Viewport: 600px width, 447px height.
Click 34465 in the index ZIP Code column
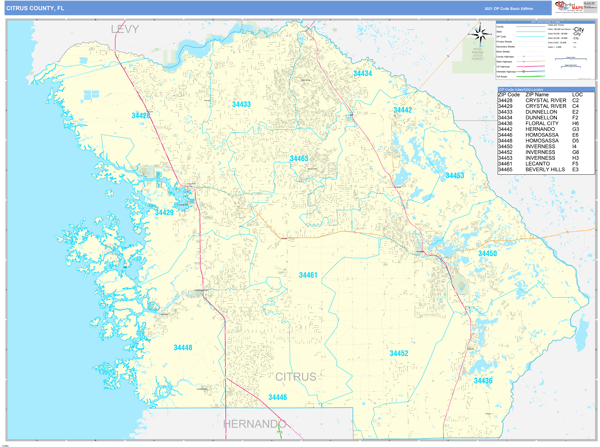505,169
